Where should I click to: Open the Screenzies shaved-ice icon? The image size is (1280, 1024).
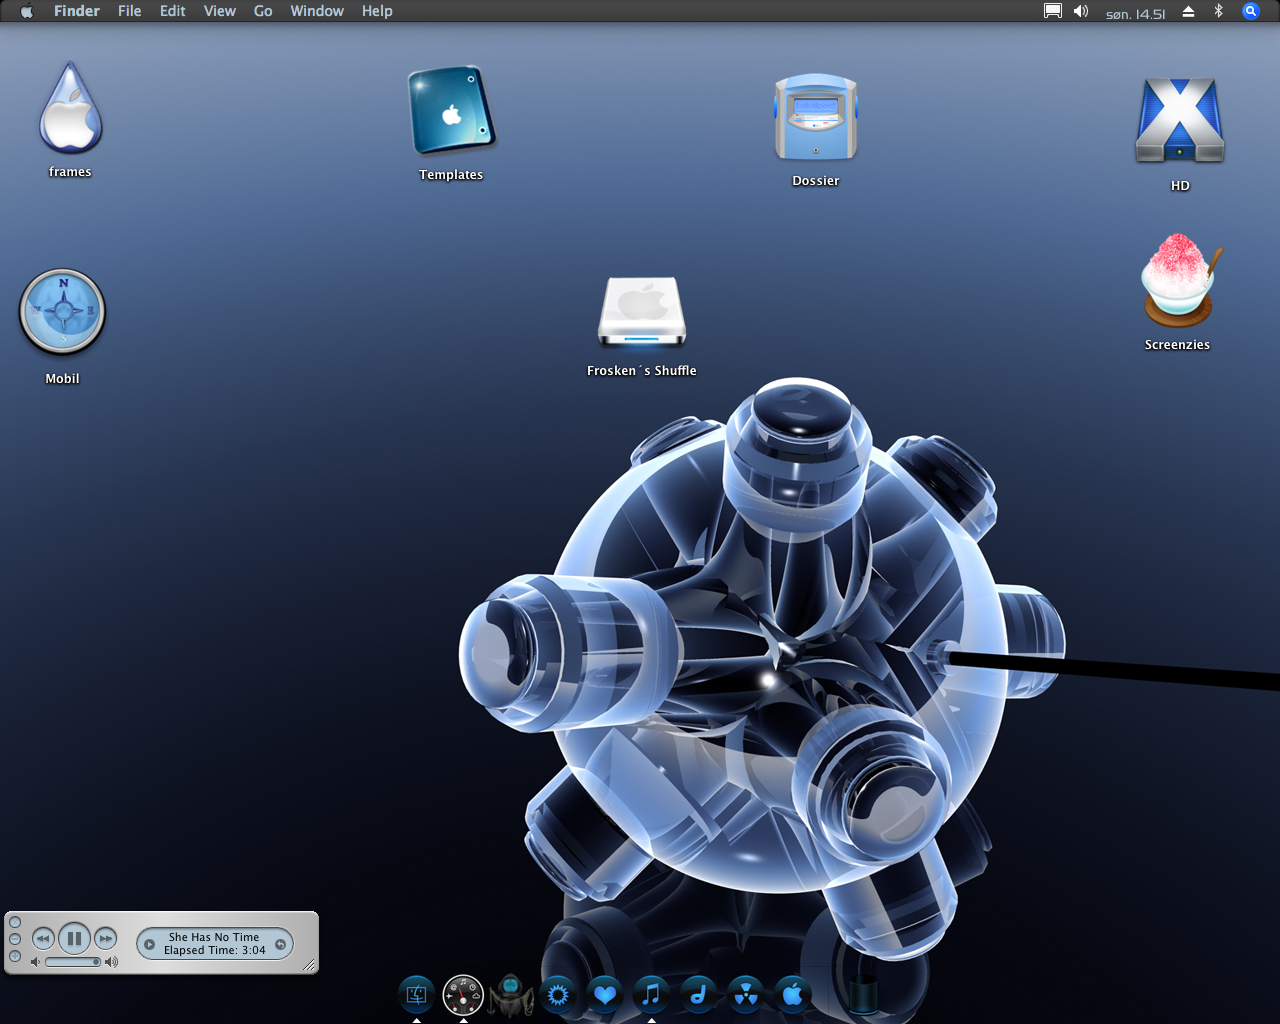pos(1179,280)
